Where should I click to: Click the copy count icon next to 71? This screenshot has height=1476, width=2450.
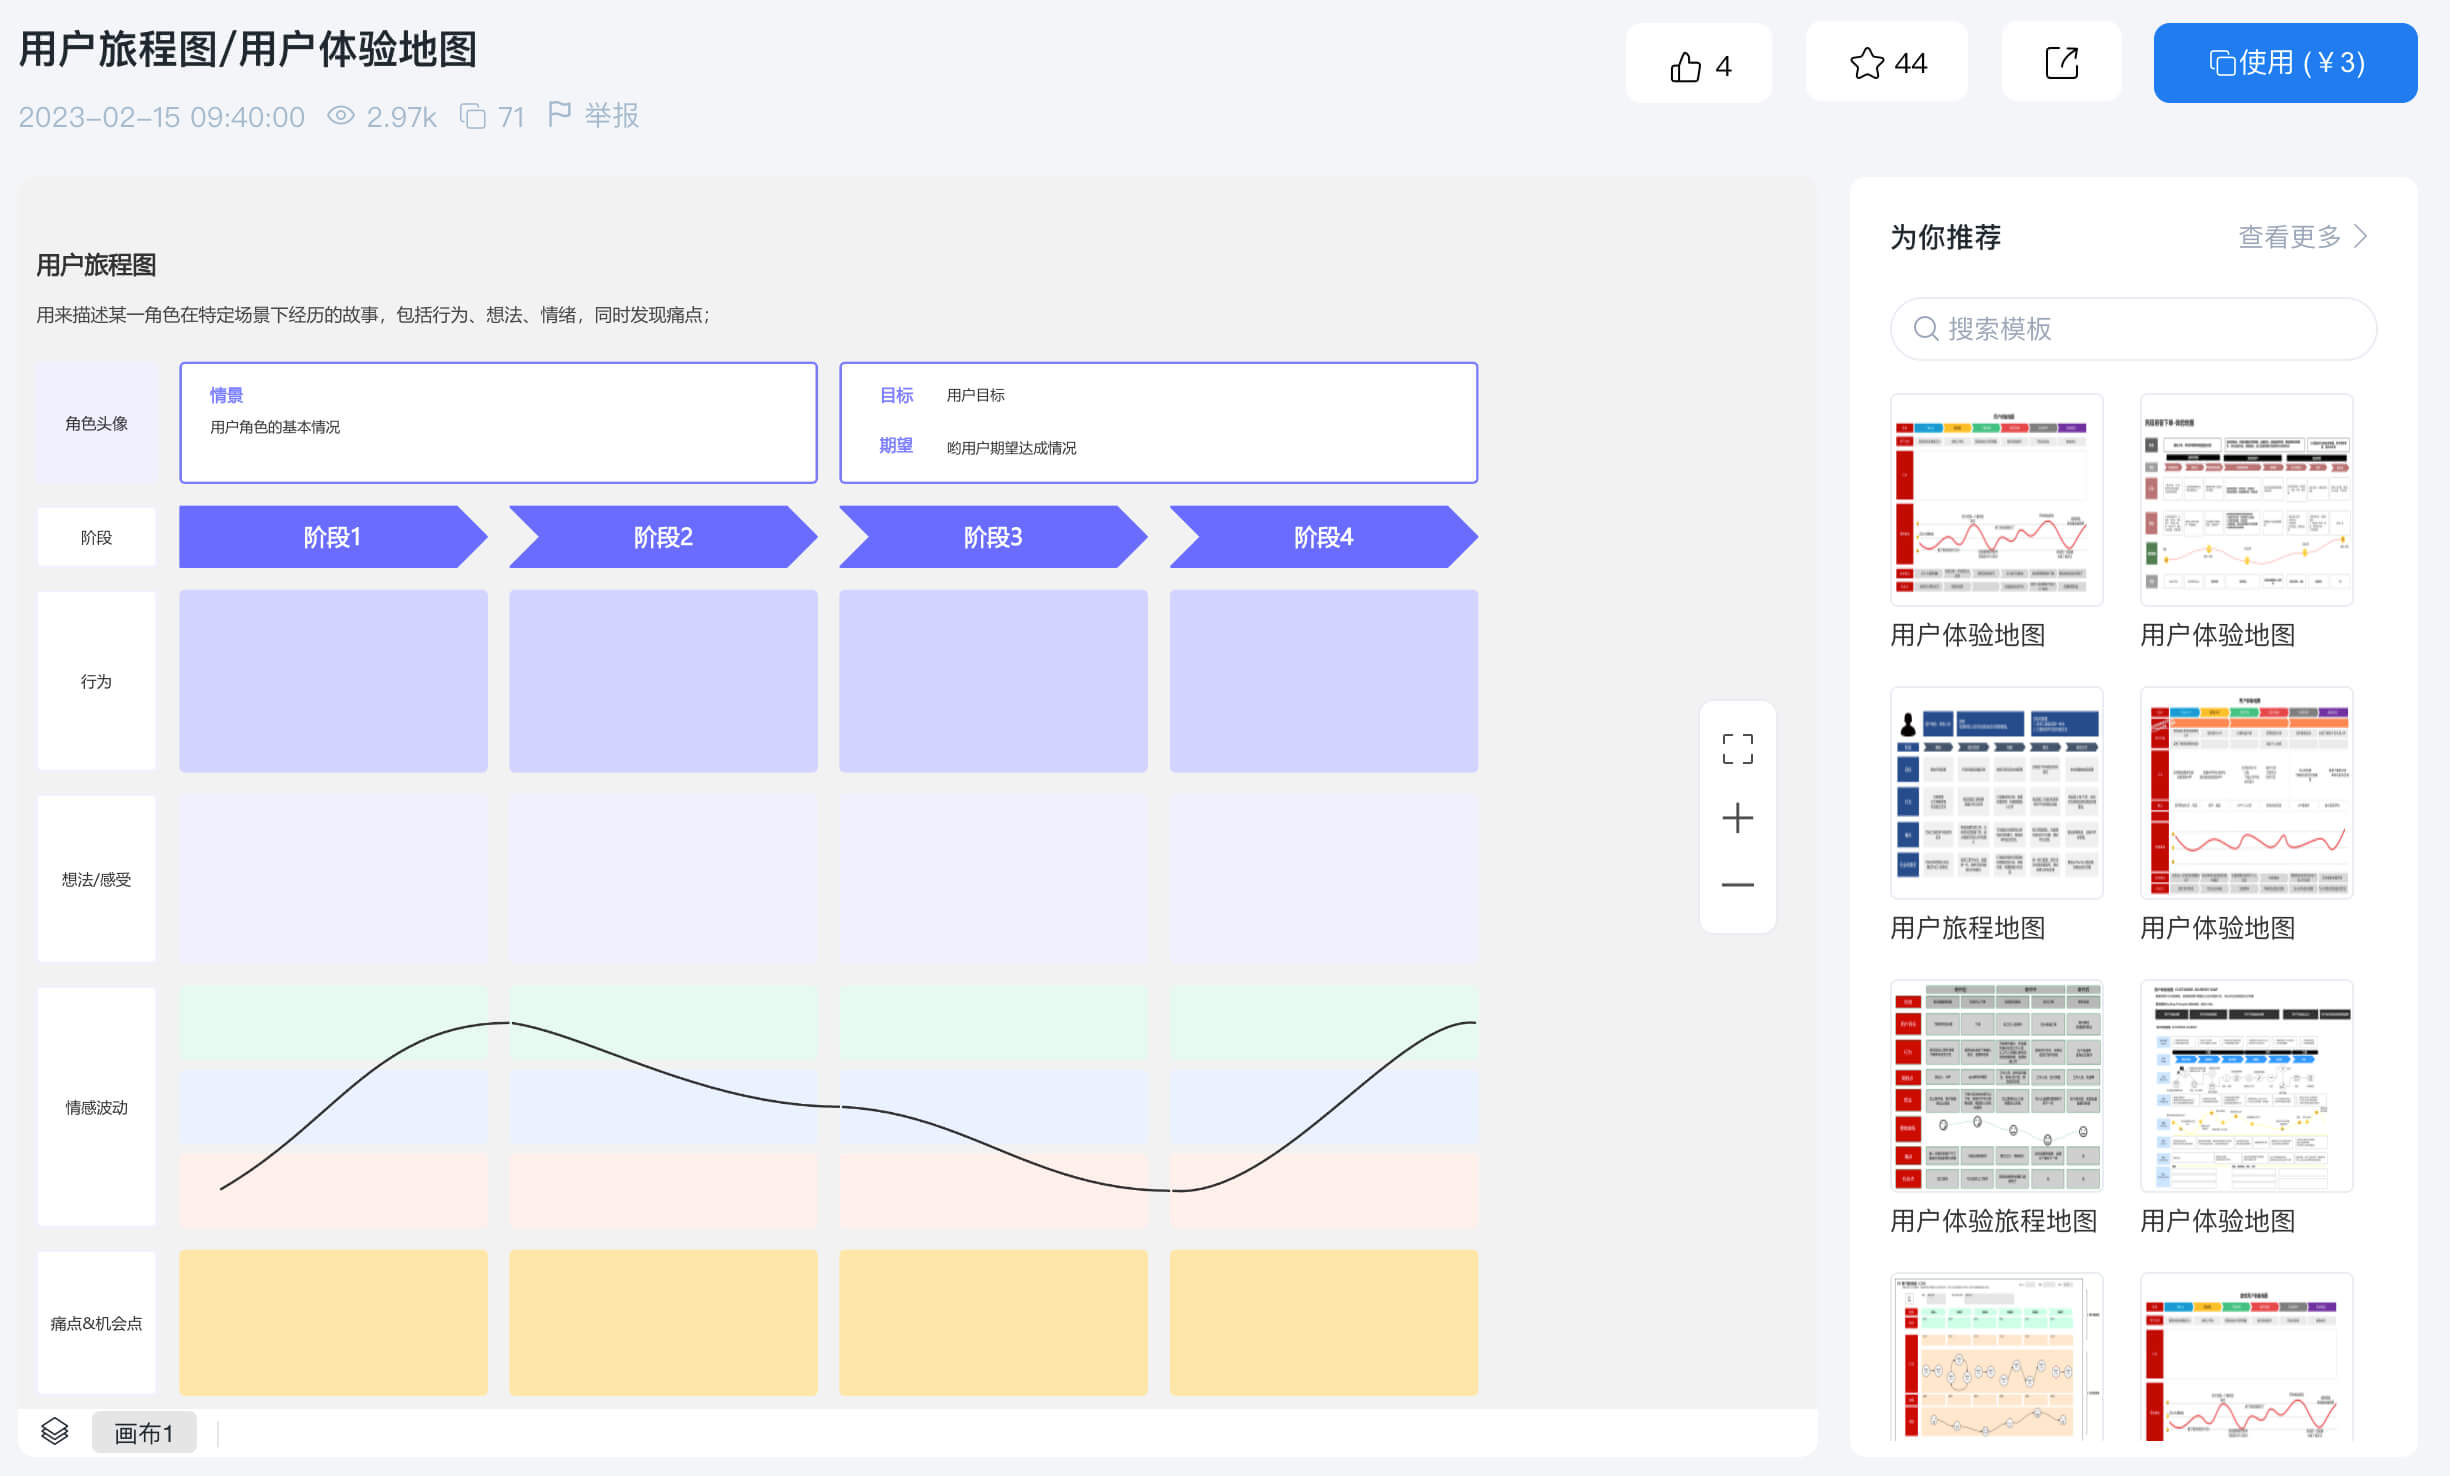pos(472,117)
